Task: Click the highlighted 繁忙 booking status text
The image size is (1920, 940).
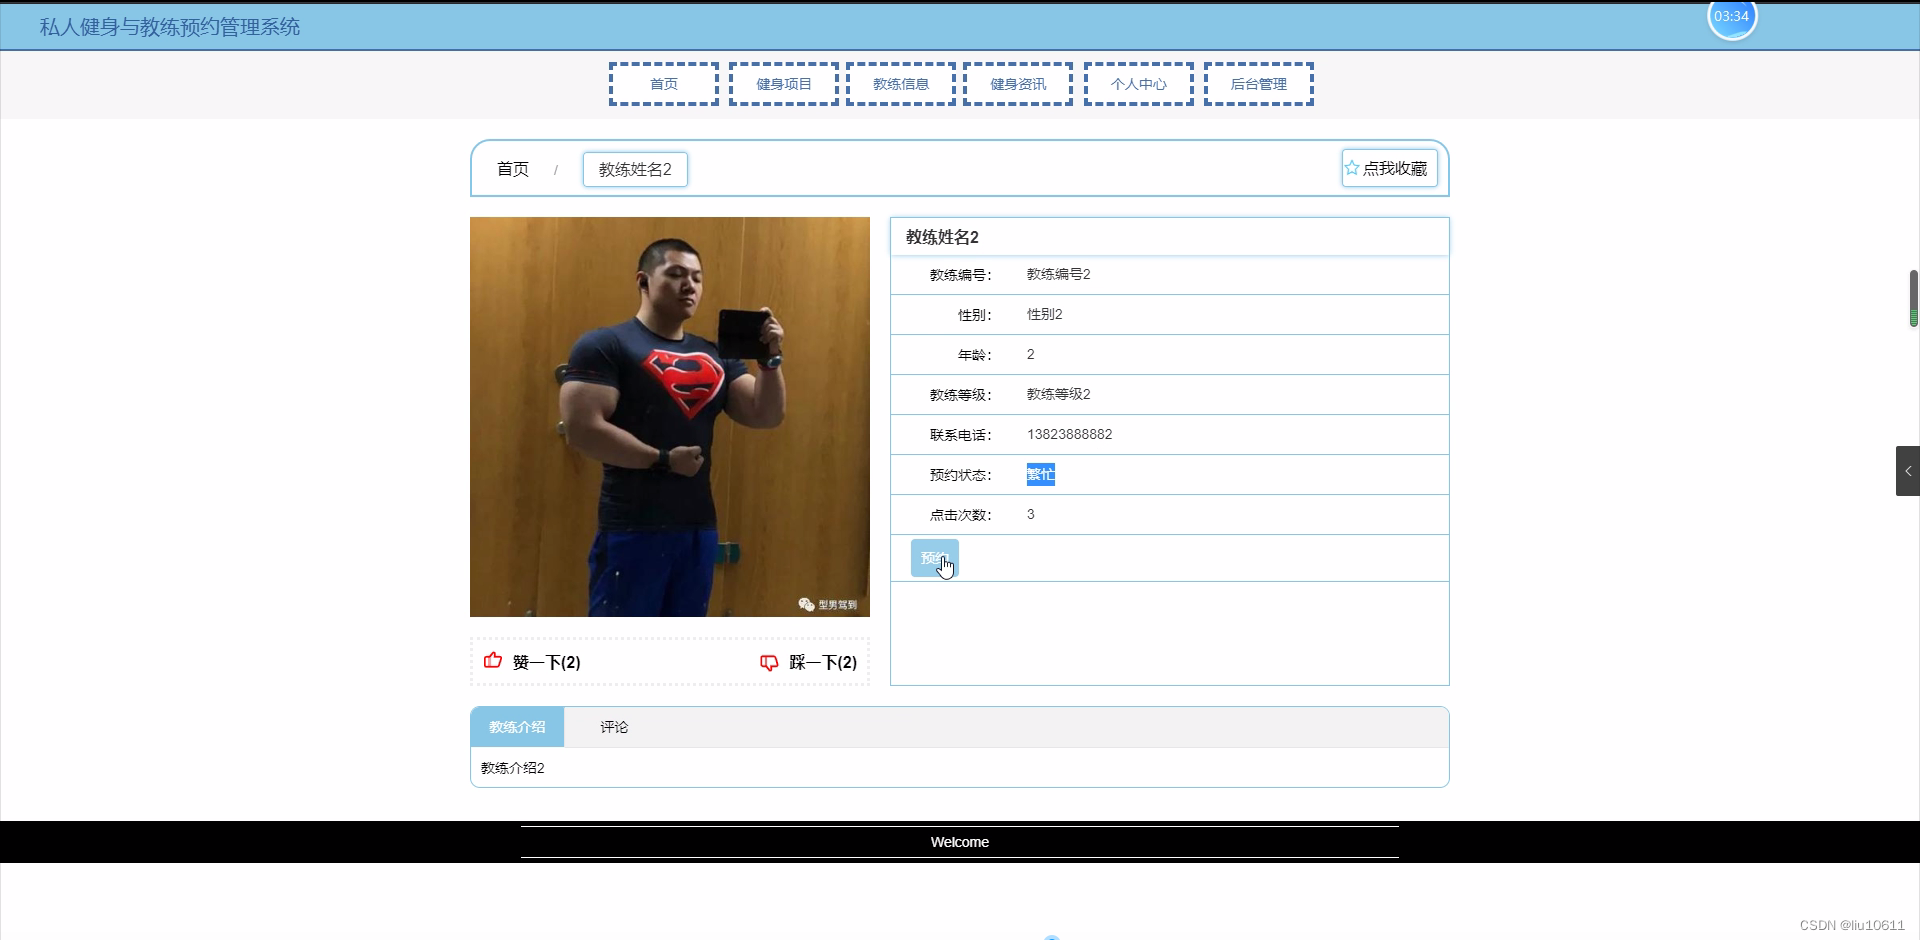Action: coord(1040,474)
